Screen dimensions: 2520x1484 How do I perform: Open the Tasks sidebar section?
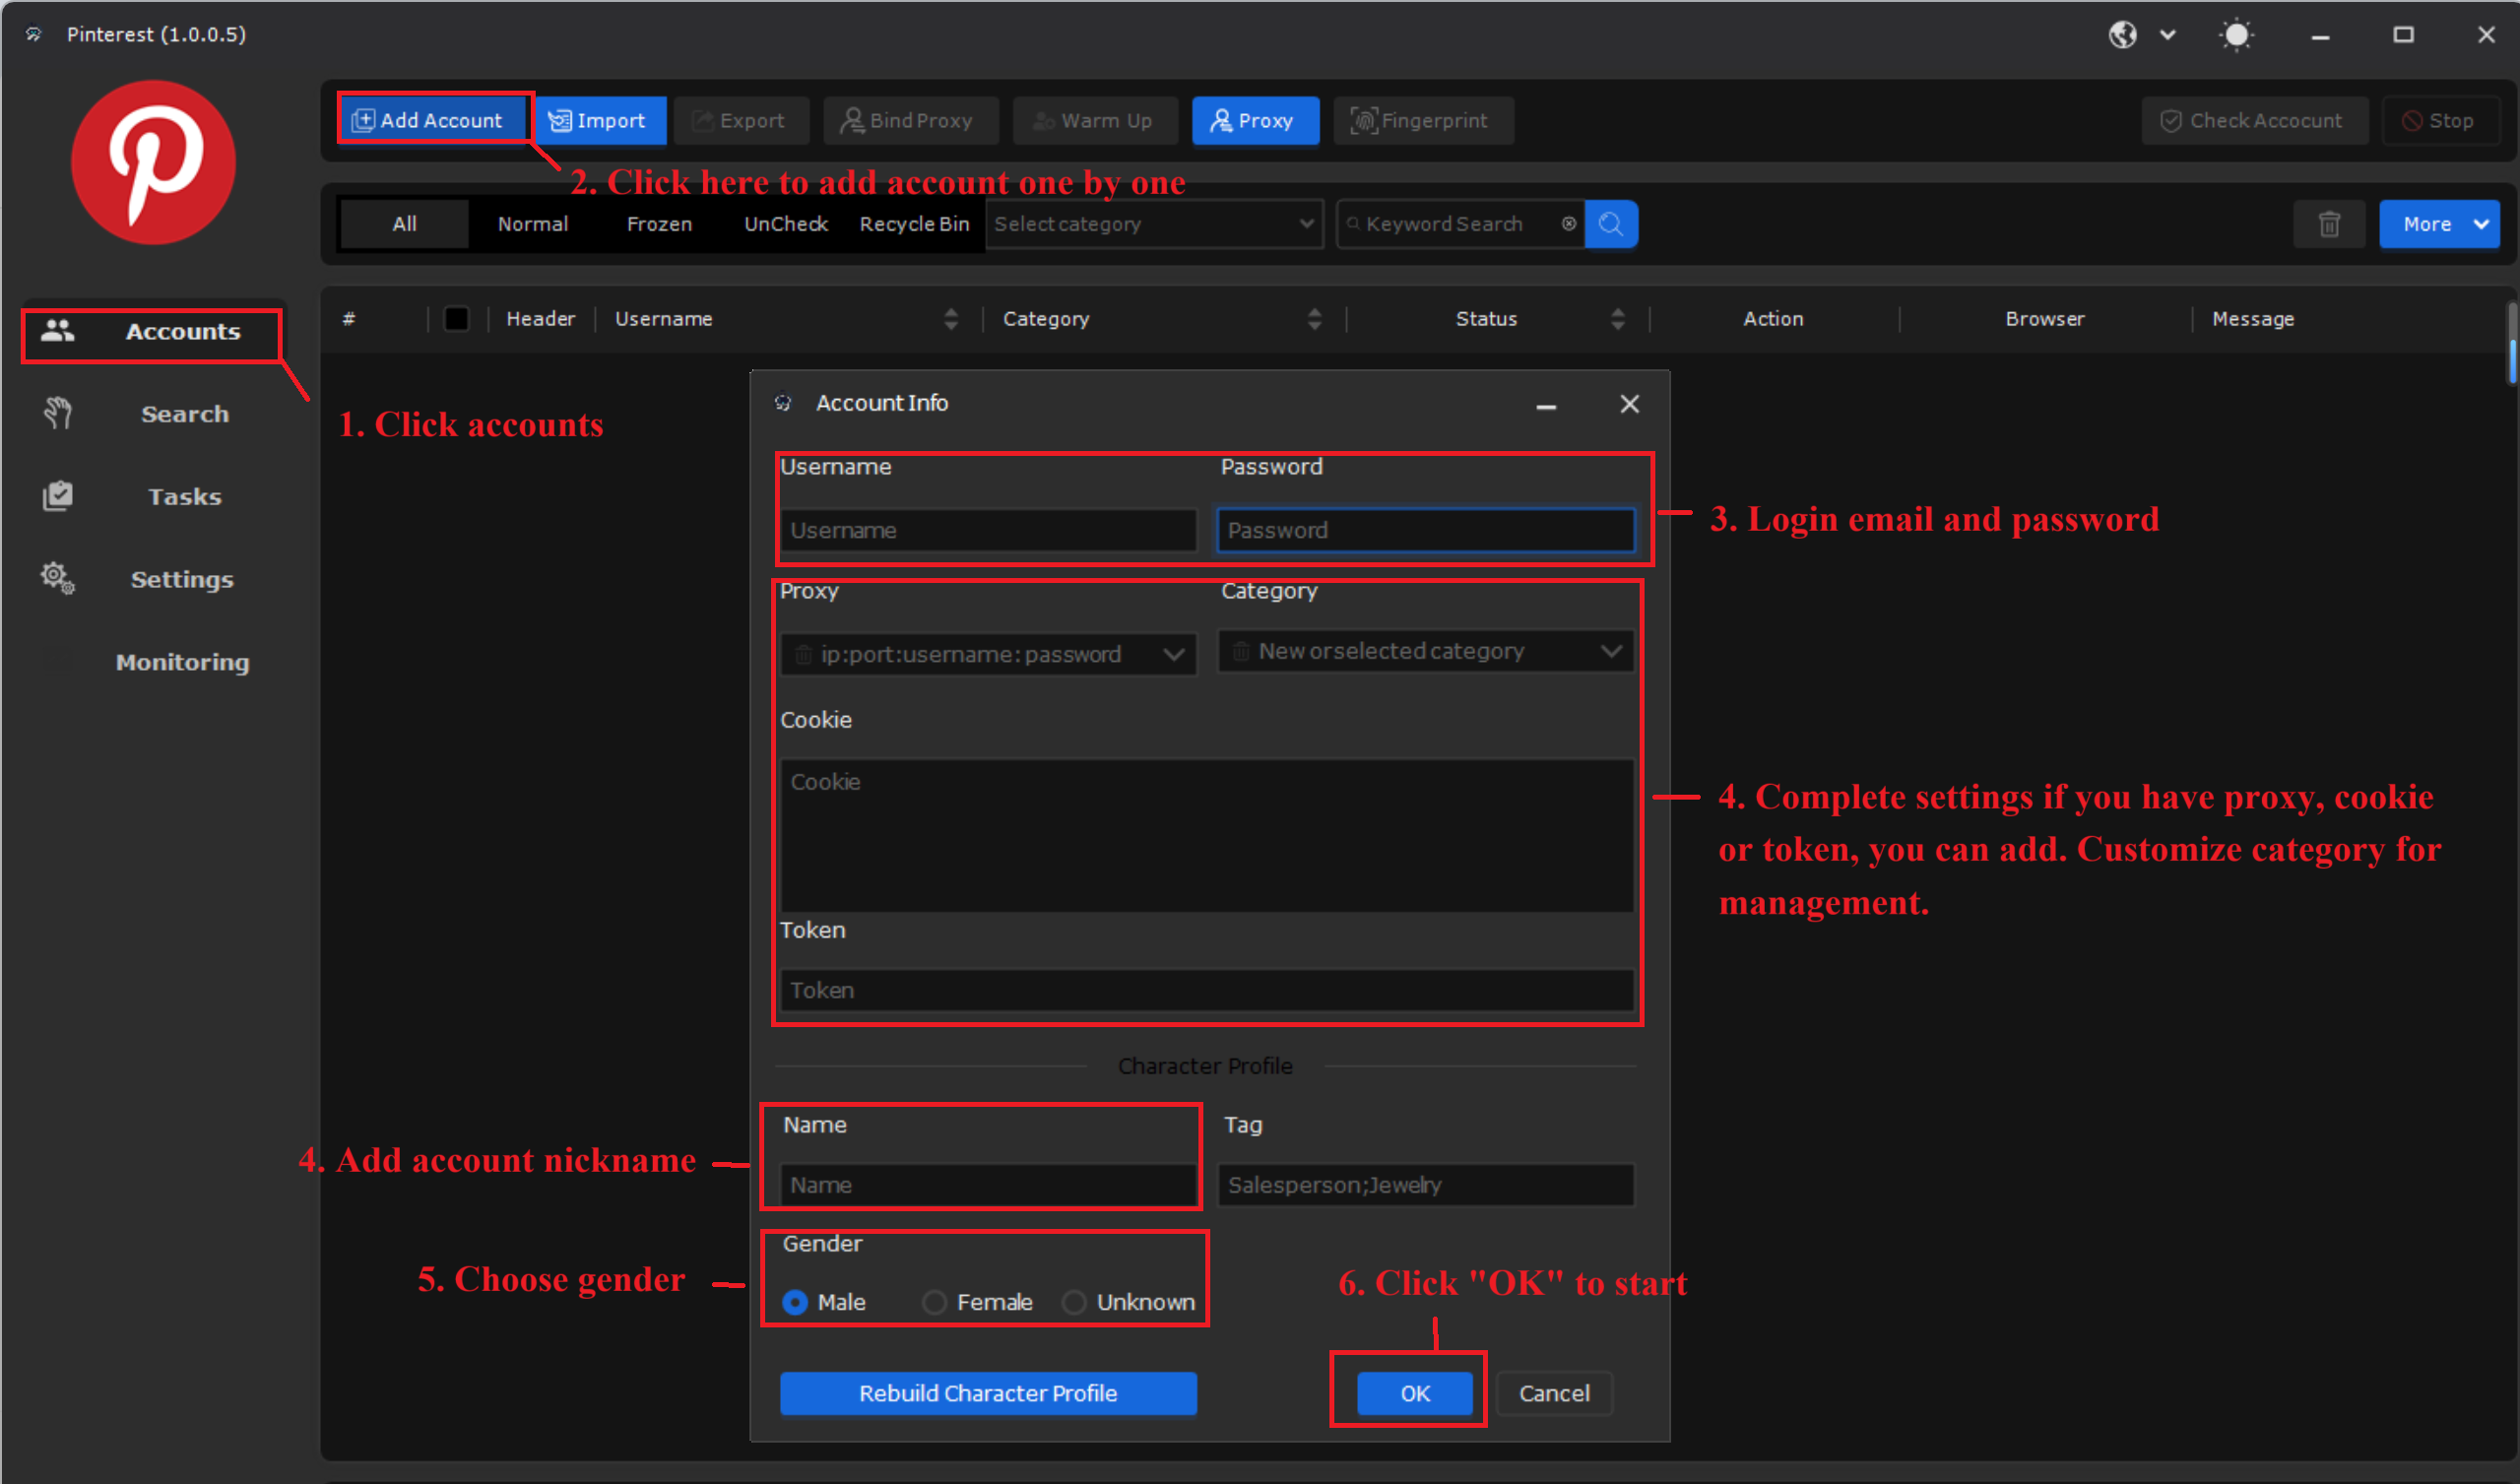(152, 497)
